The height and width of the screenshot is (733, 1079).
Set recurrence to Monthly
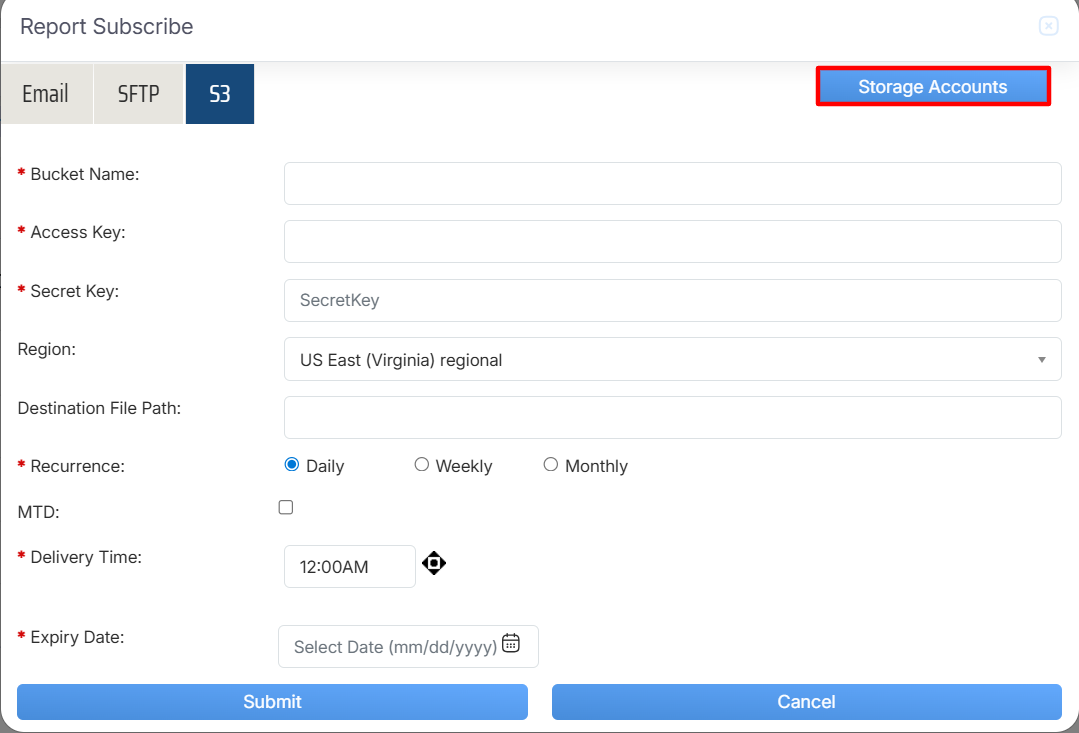(x=551, y=465)
